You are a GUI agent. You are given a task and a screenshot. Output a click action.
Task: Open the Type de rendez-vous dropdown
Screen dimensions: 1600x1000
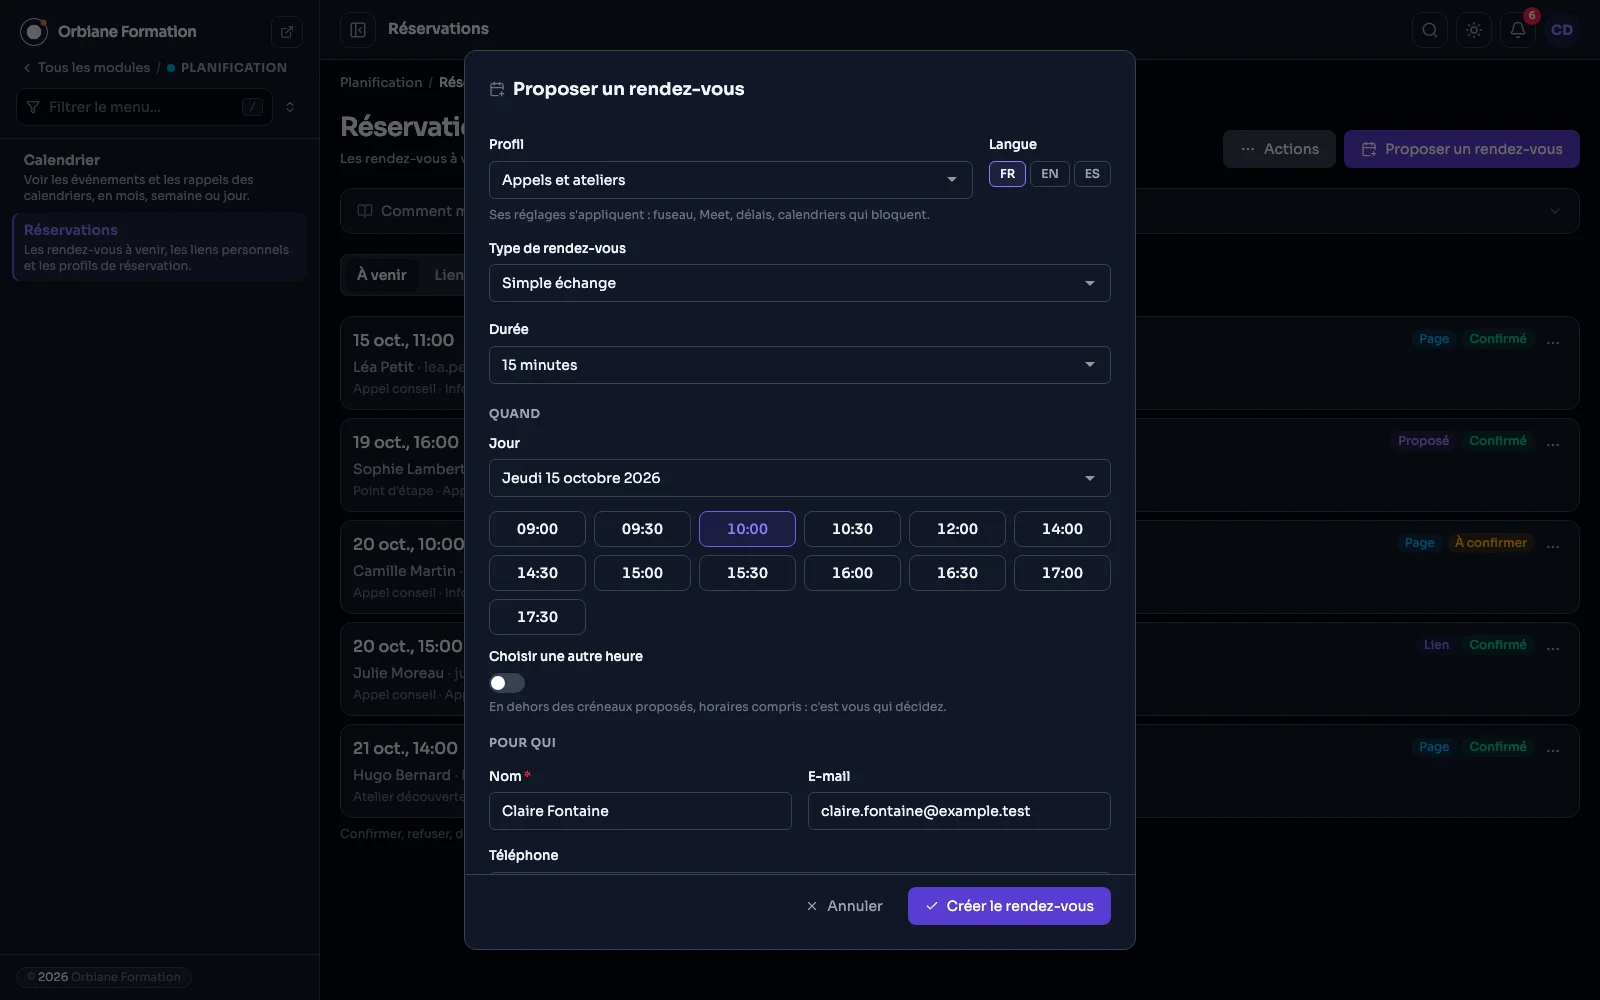pos(800,283)
